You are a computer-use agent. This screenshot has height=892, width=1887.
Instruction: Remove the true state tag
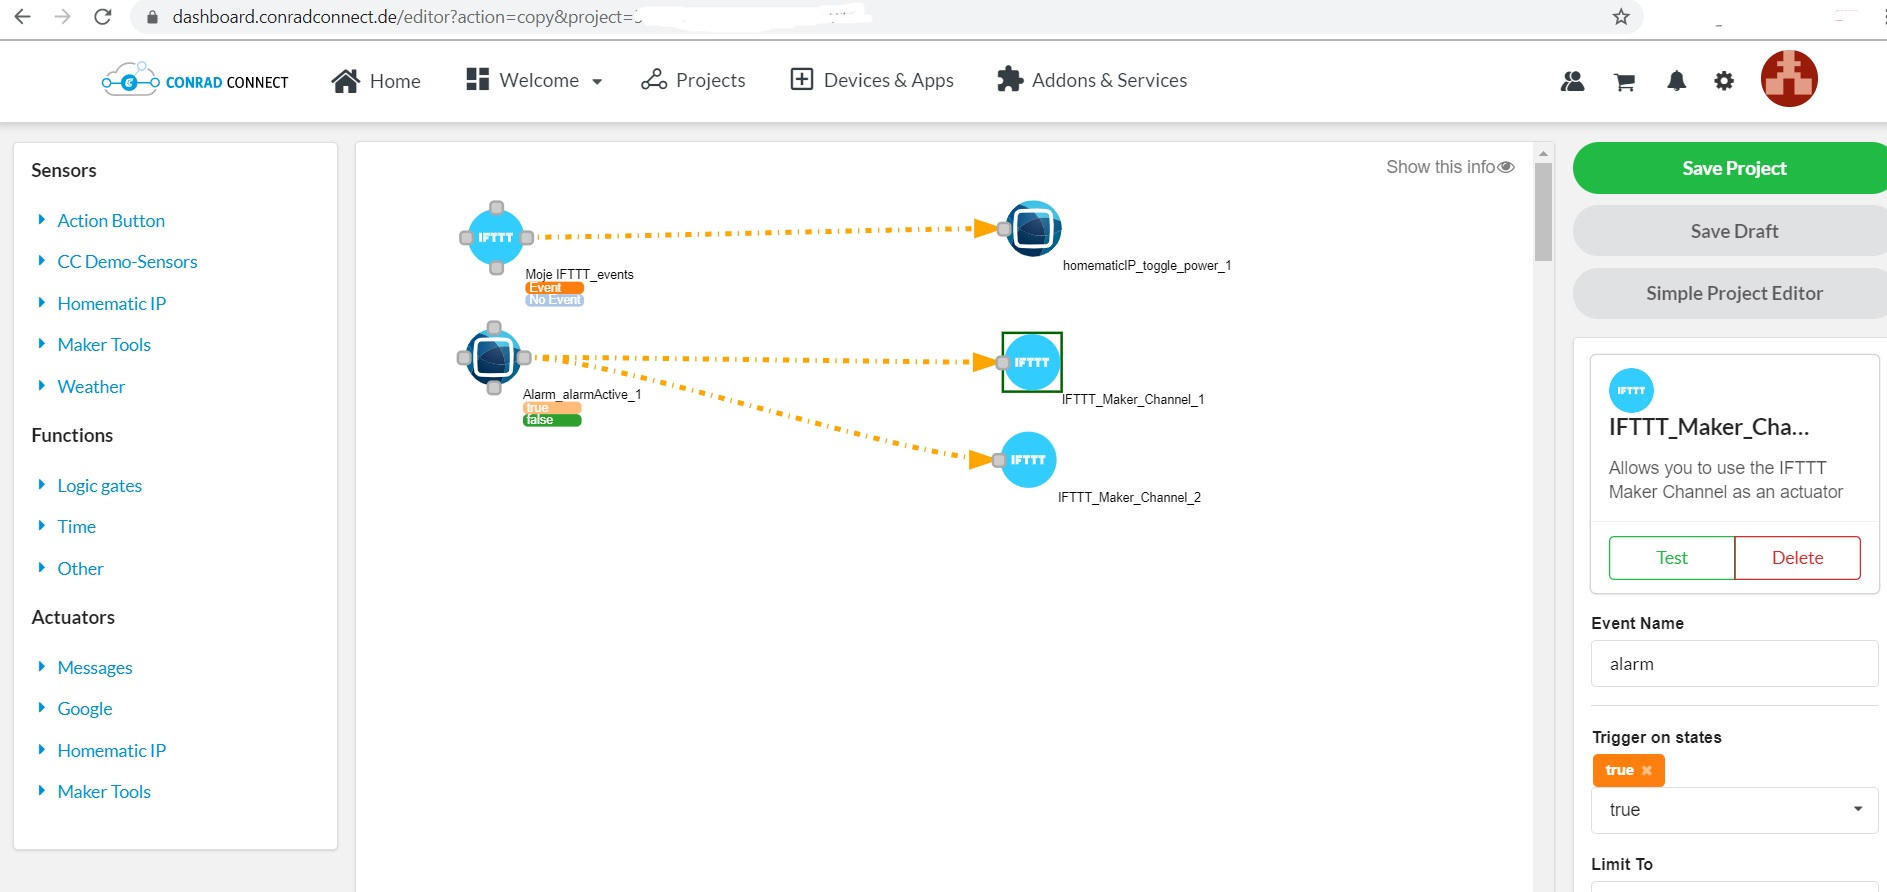tap(1647, 770)
